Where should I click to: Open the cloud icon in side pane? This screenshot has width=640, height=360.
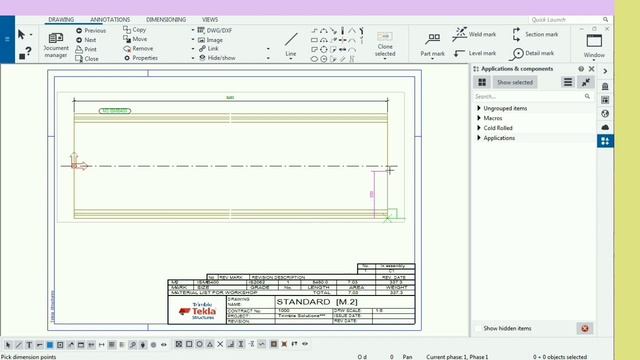point(605,127)
